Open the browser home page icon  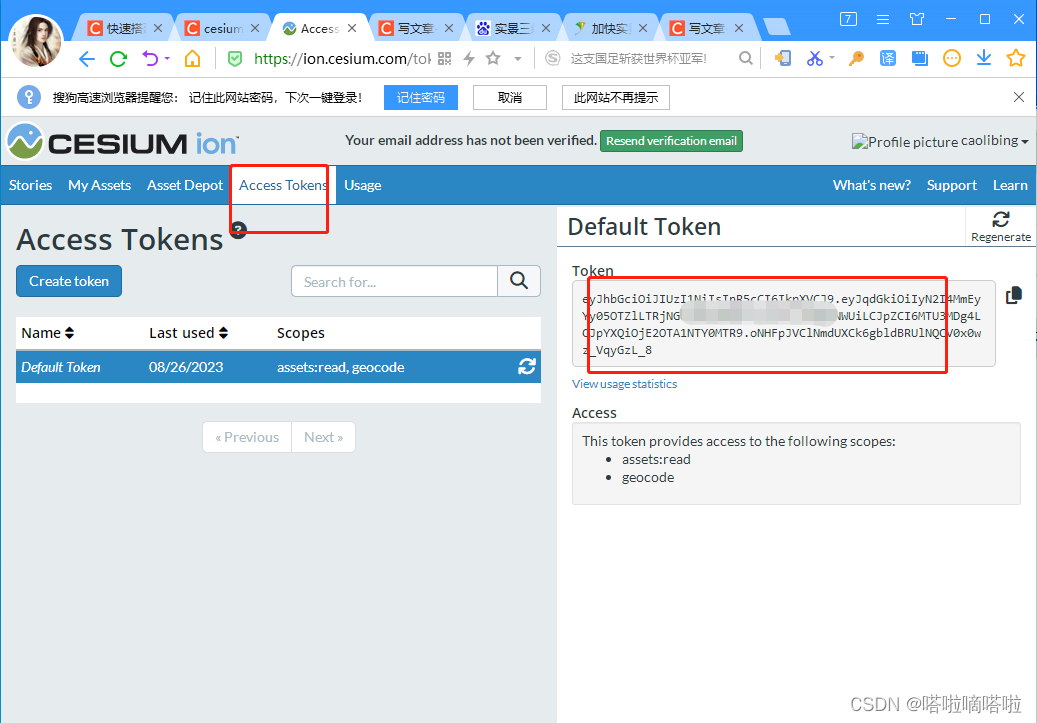point(192,59)
